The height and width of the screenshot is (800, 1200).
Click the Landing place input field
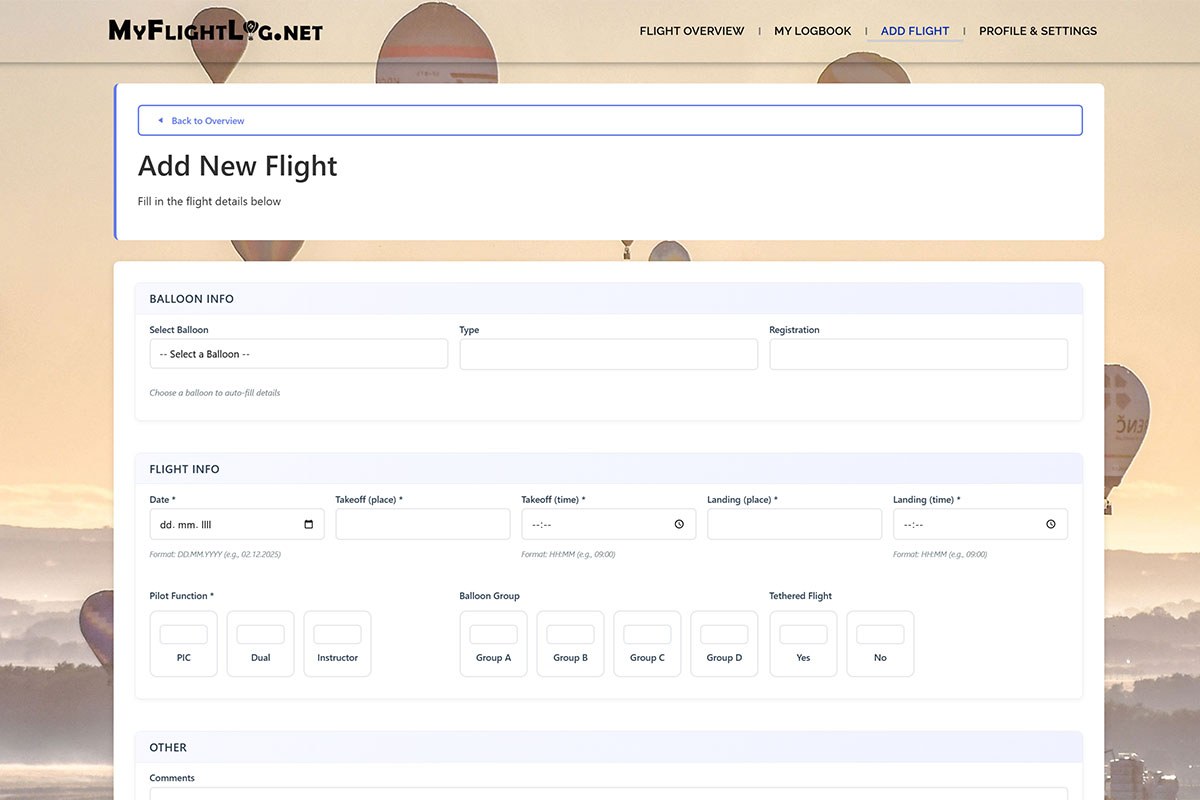tap(794, 524)
